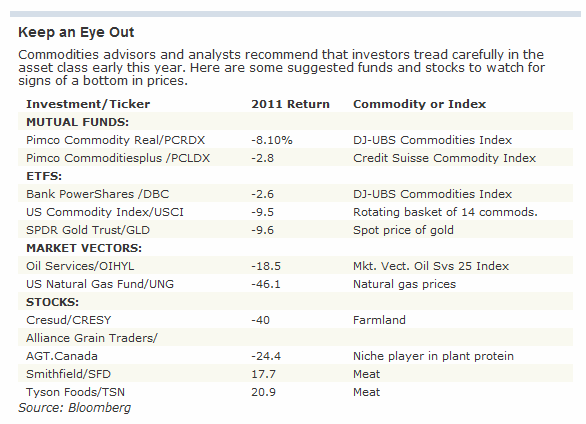Click Pimco Commoditiesplus /PCLDX entry
The height and width of the screenshot is (424, 586).
(118, 158)
